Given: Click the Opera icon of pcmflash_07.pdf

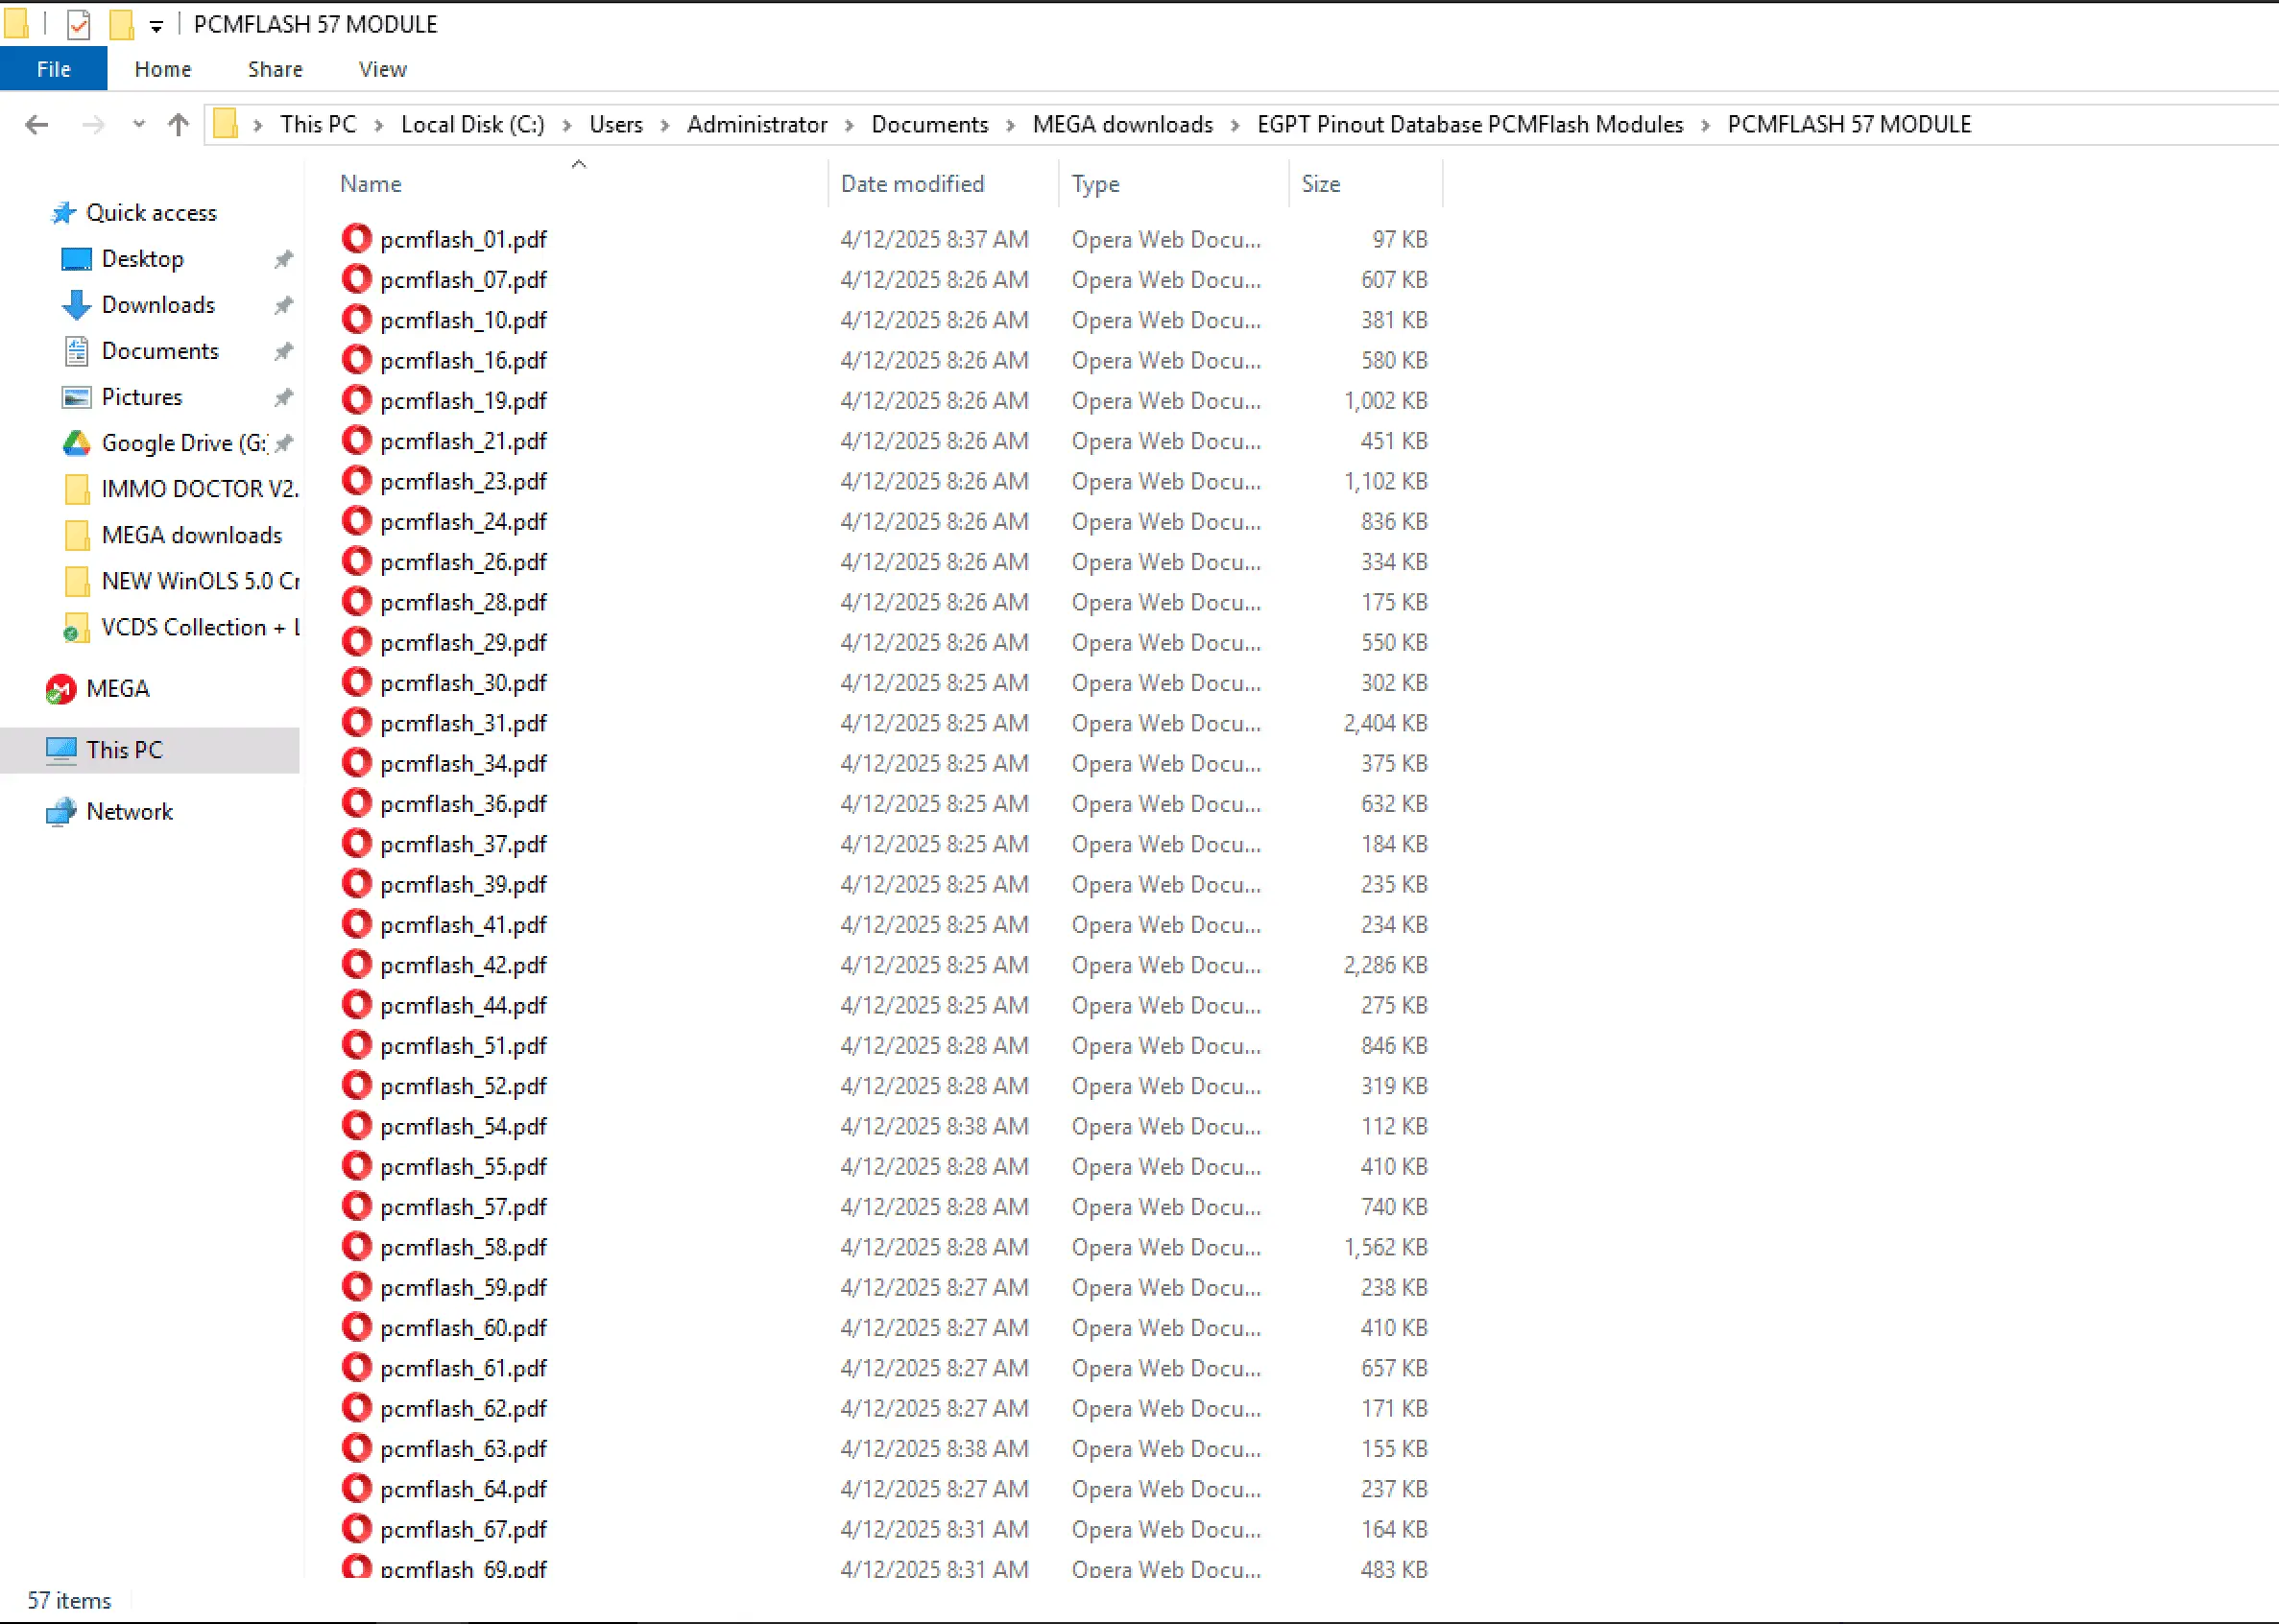Looking at the screenshot, I should (356, 279).
